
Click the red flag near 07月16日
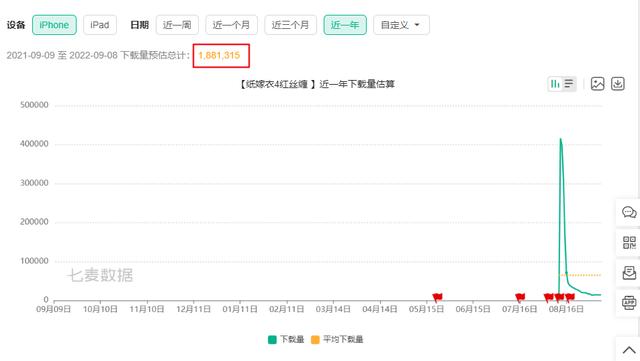click(520, 297)
